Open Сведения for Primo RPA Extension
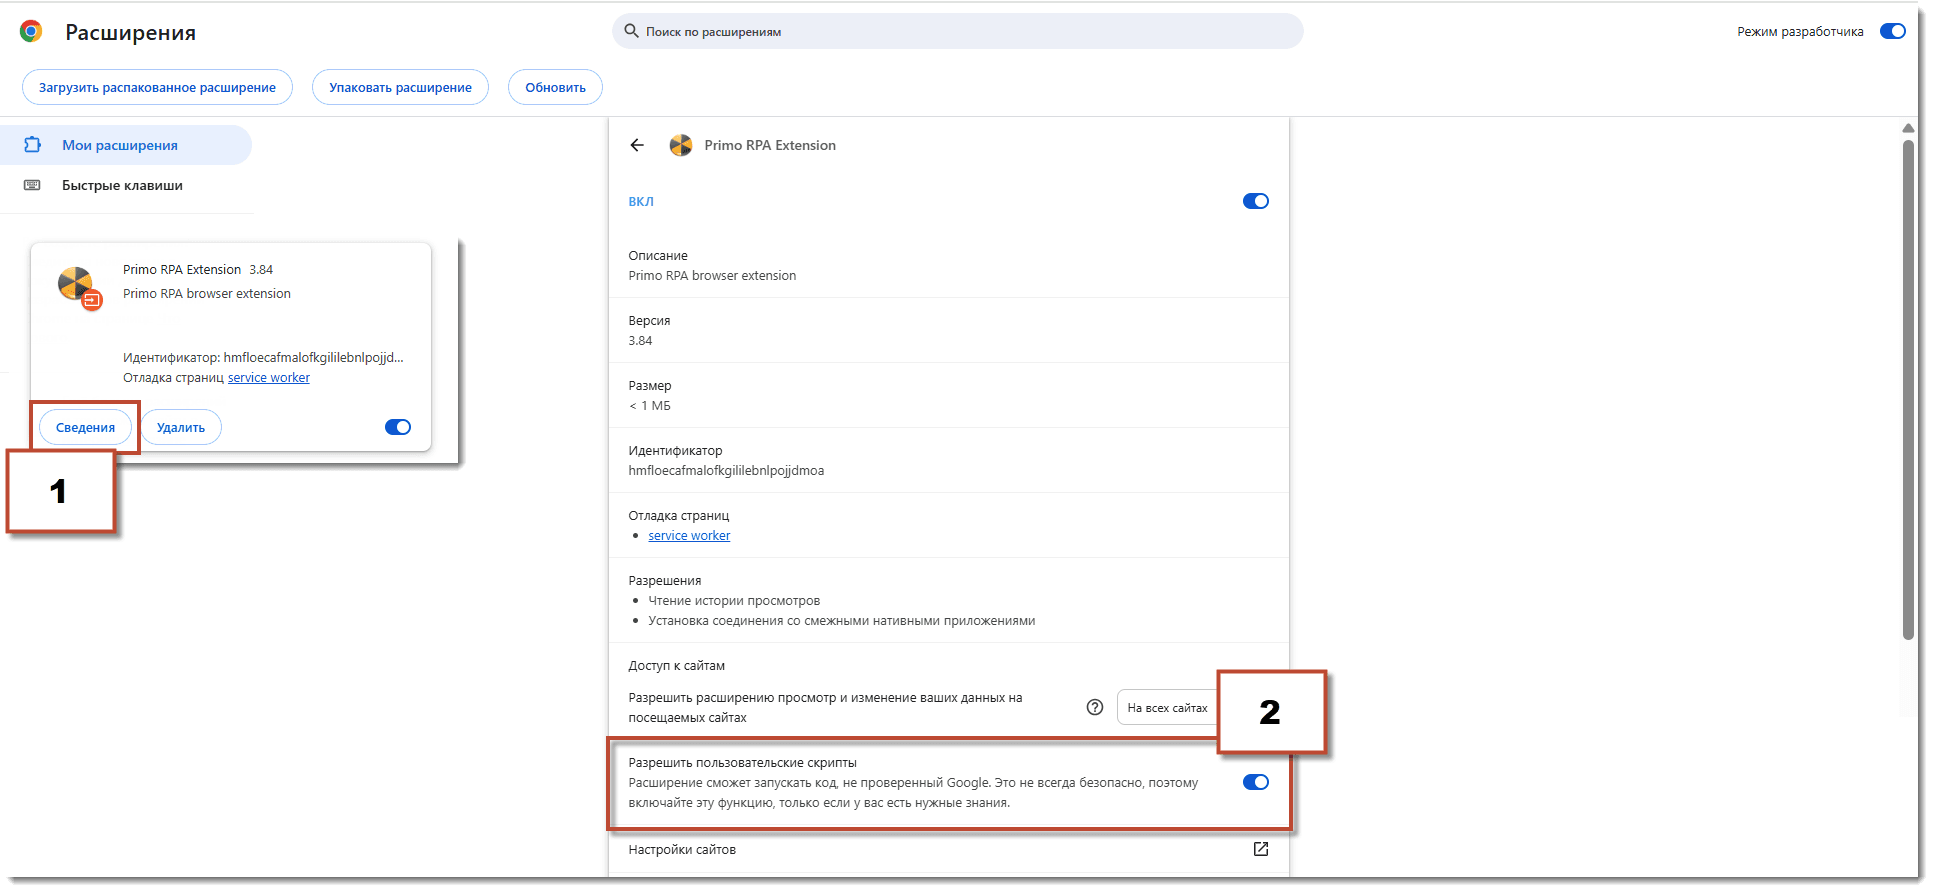This screenshot has height=892, width=1933. (x=85, y=427)
